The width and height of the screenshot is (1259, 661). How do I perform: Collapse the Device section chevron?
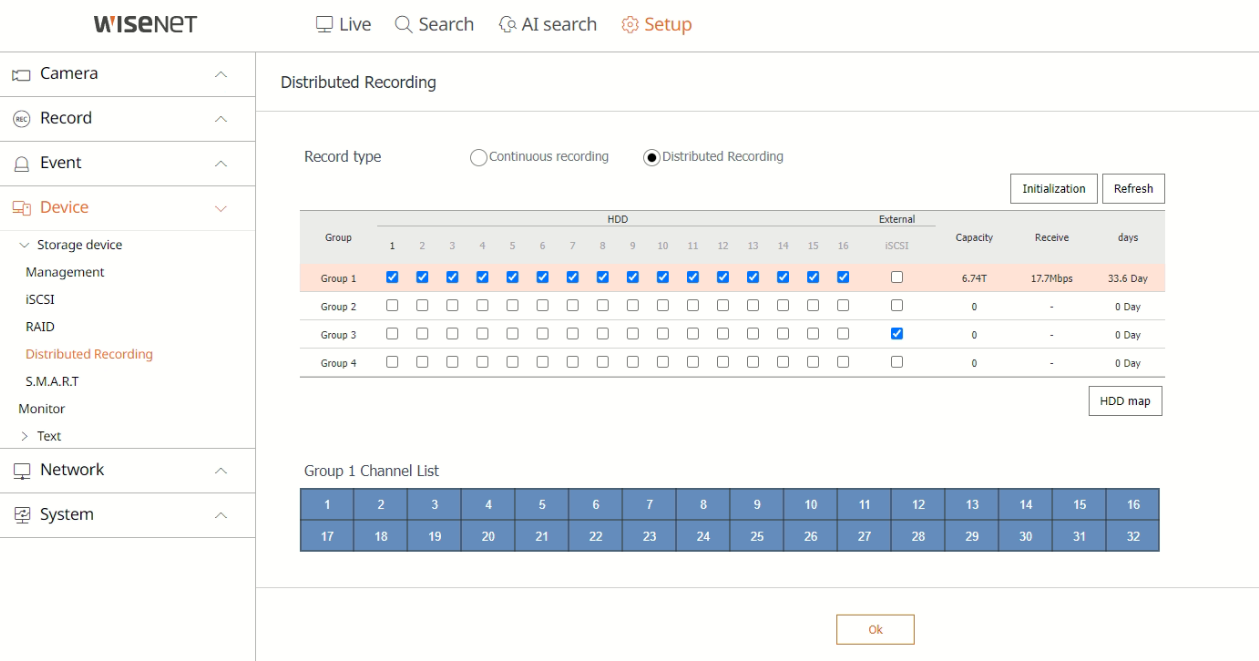[221, 208]
